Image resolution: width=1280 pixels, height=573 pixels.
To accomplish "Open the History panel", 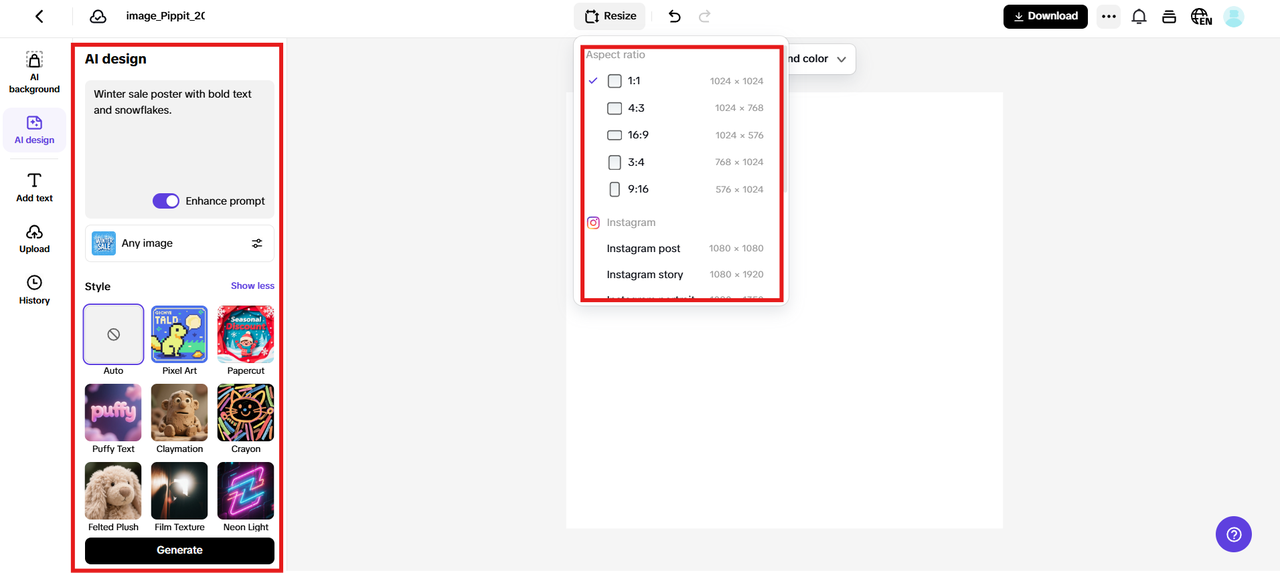I will (34, 289).
